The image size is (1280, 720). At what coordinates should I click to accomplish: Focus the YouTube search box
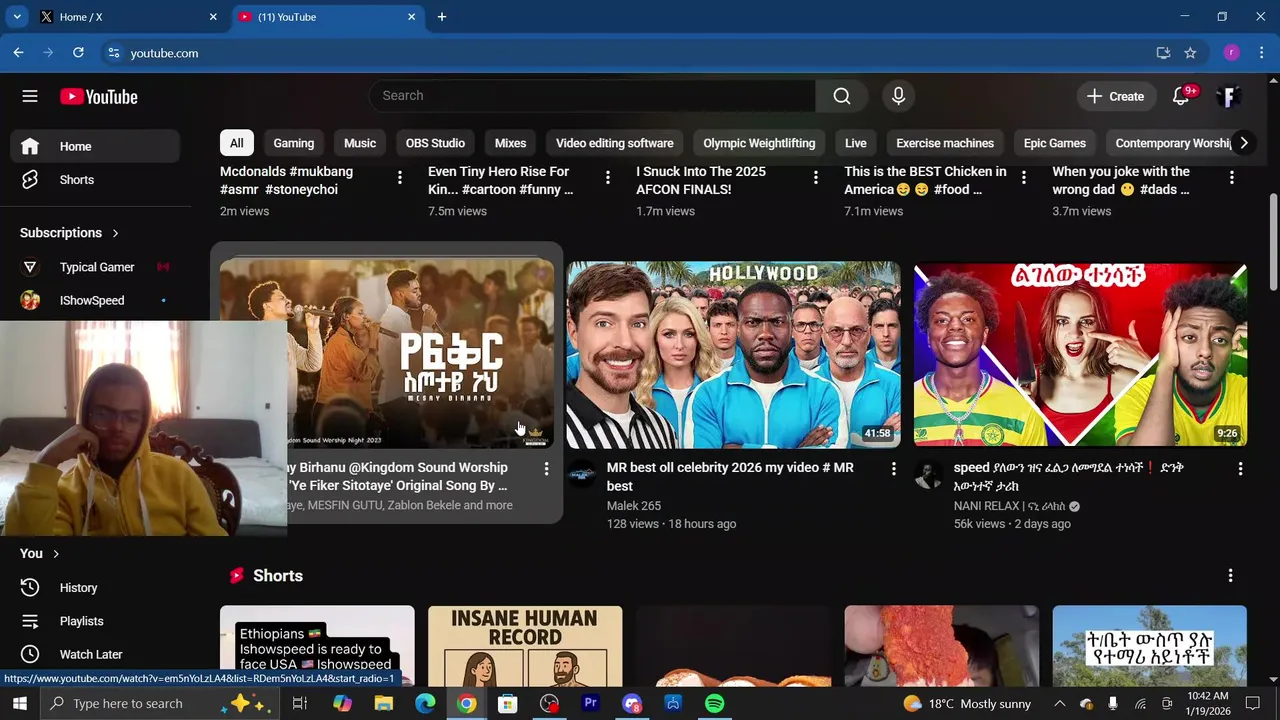pos(592,96)
